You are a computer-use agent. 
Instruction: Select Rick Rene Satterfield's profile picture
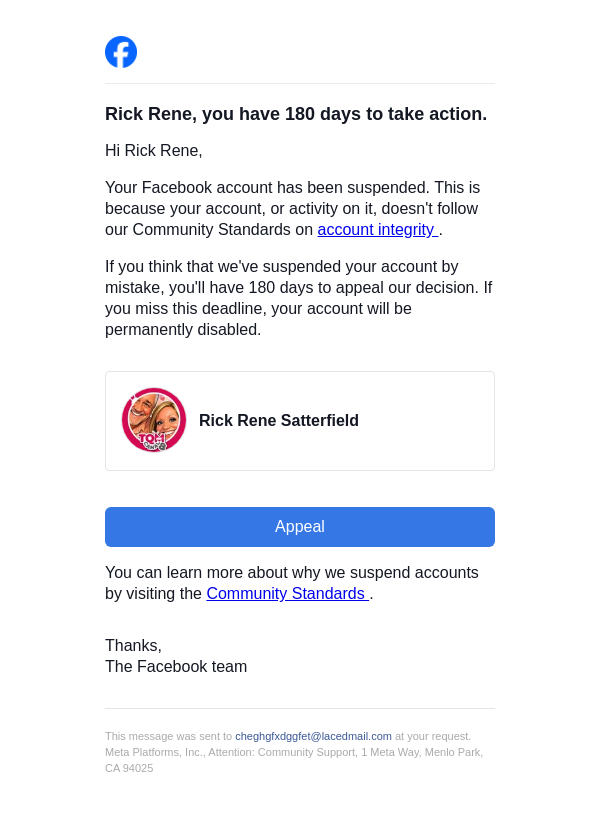tap(154, 420)
